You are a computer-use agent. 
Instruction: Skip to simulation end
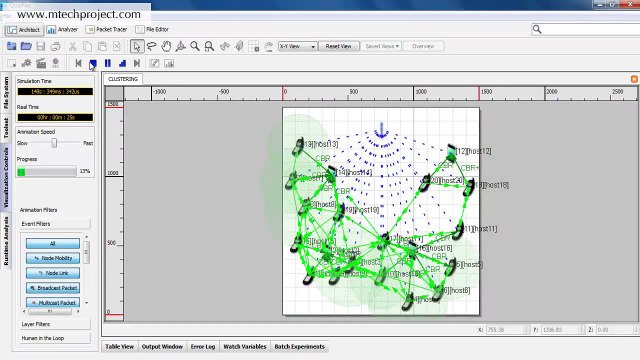pos(137,63)
